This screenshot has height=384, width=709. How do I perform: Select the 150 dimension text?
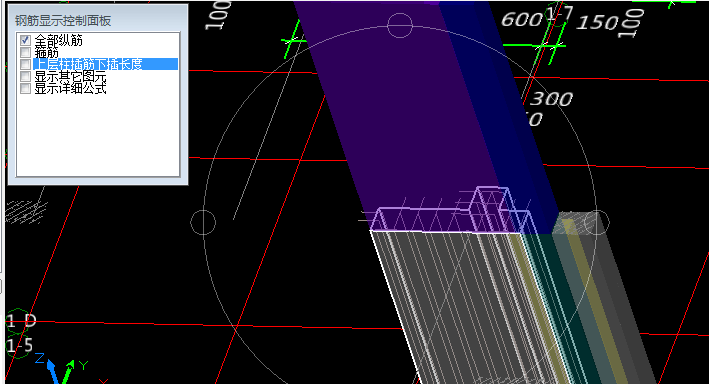pyautogui.click(x=597, y=23)
